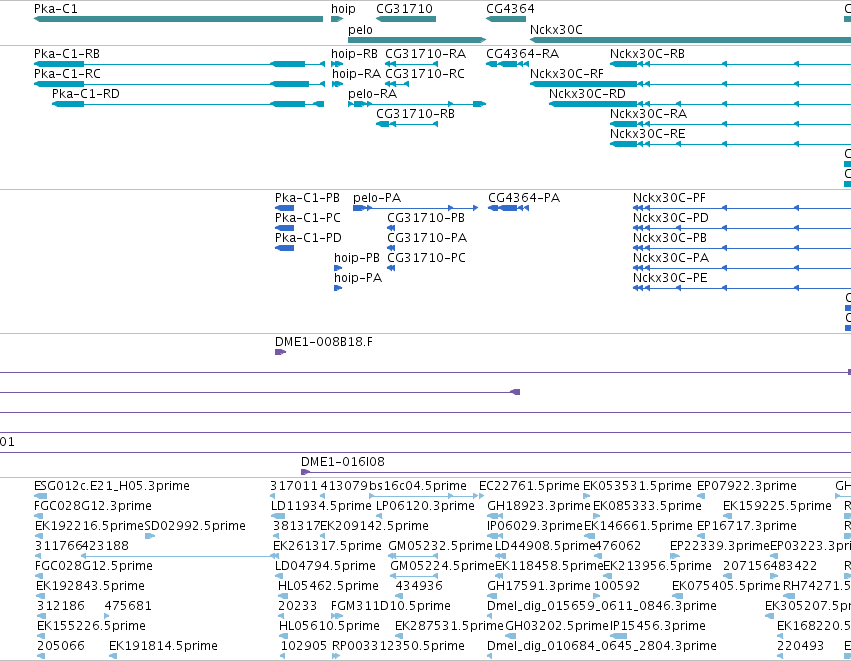Select transcript Nckx30C-RA
The image size is (851, 661).
[730, 124]
